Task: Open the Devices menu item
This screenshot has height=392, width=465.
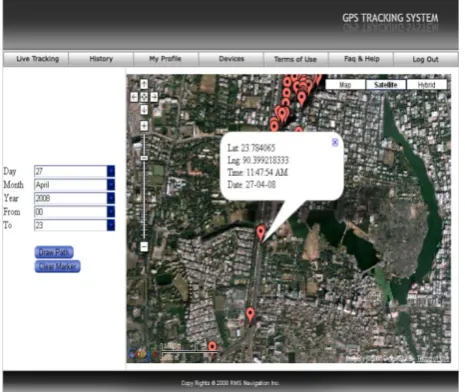Action: [231, 59]
